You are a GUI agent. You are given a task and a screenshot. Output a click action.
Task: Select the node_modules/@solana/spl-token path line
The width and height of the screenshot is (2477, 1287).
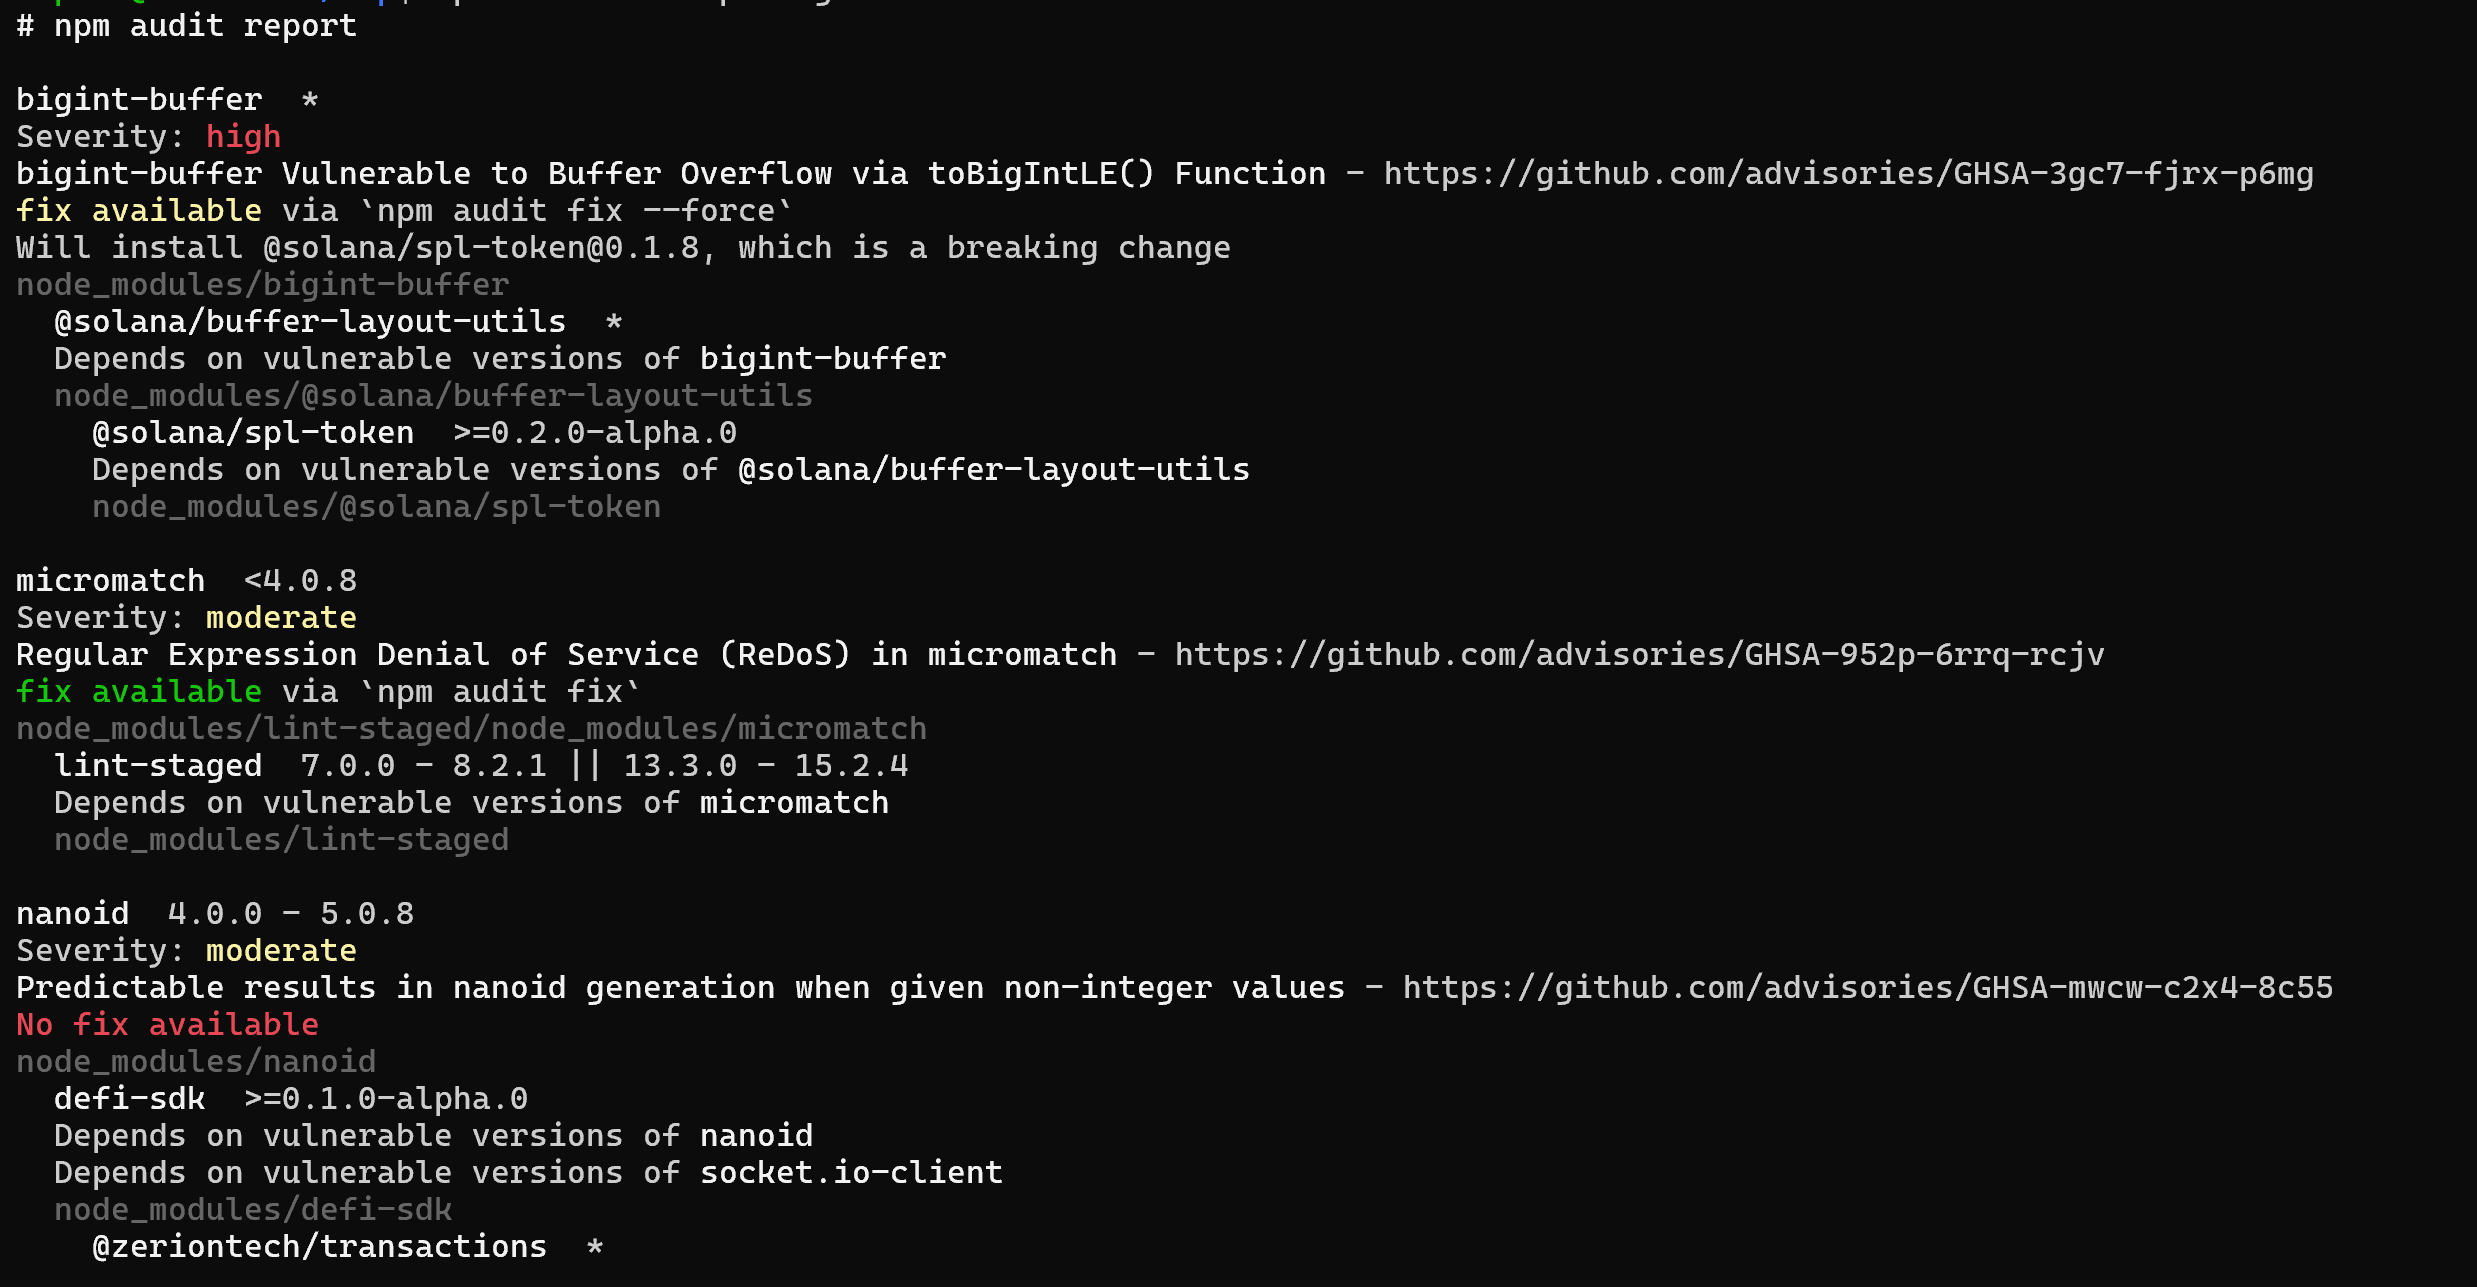point(376,507)
